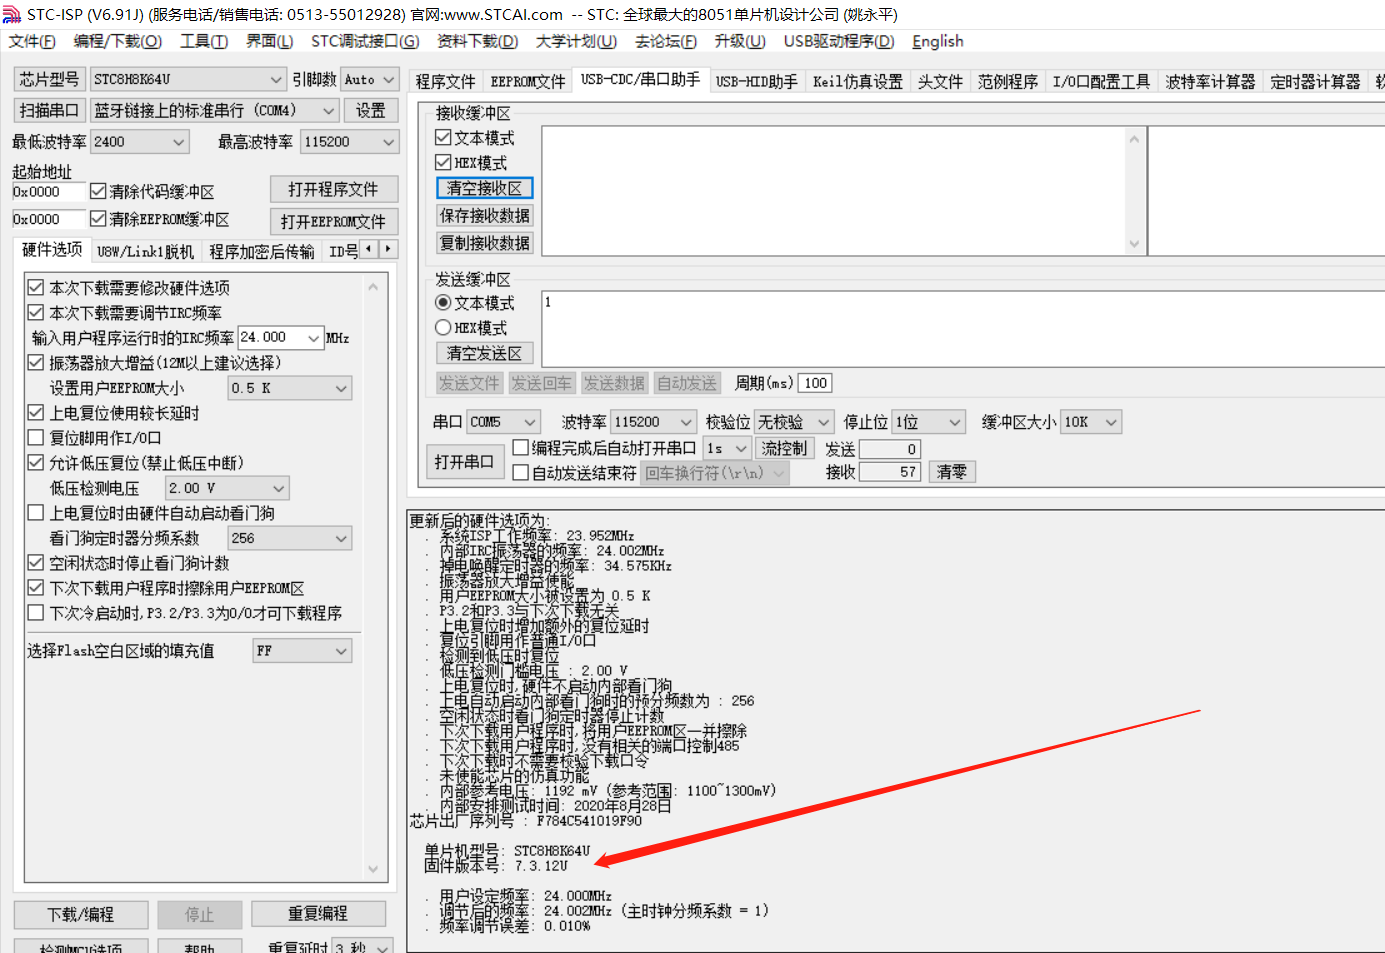Viewport: 1385px width, 953px height.
Task: Switch to EEPROM文件 tab
Action: 528,82
